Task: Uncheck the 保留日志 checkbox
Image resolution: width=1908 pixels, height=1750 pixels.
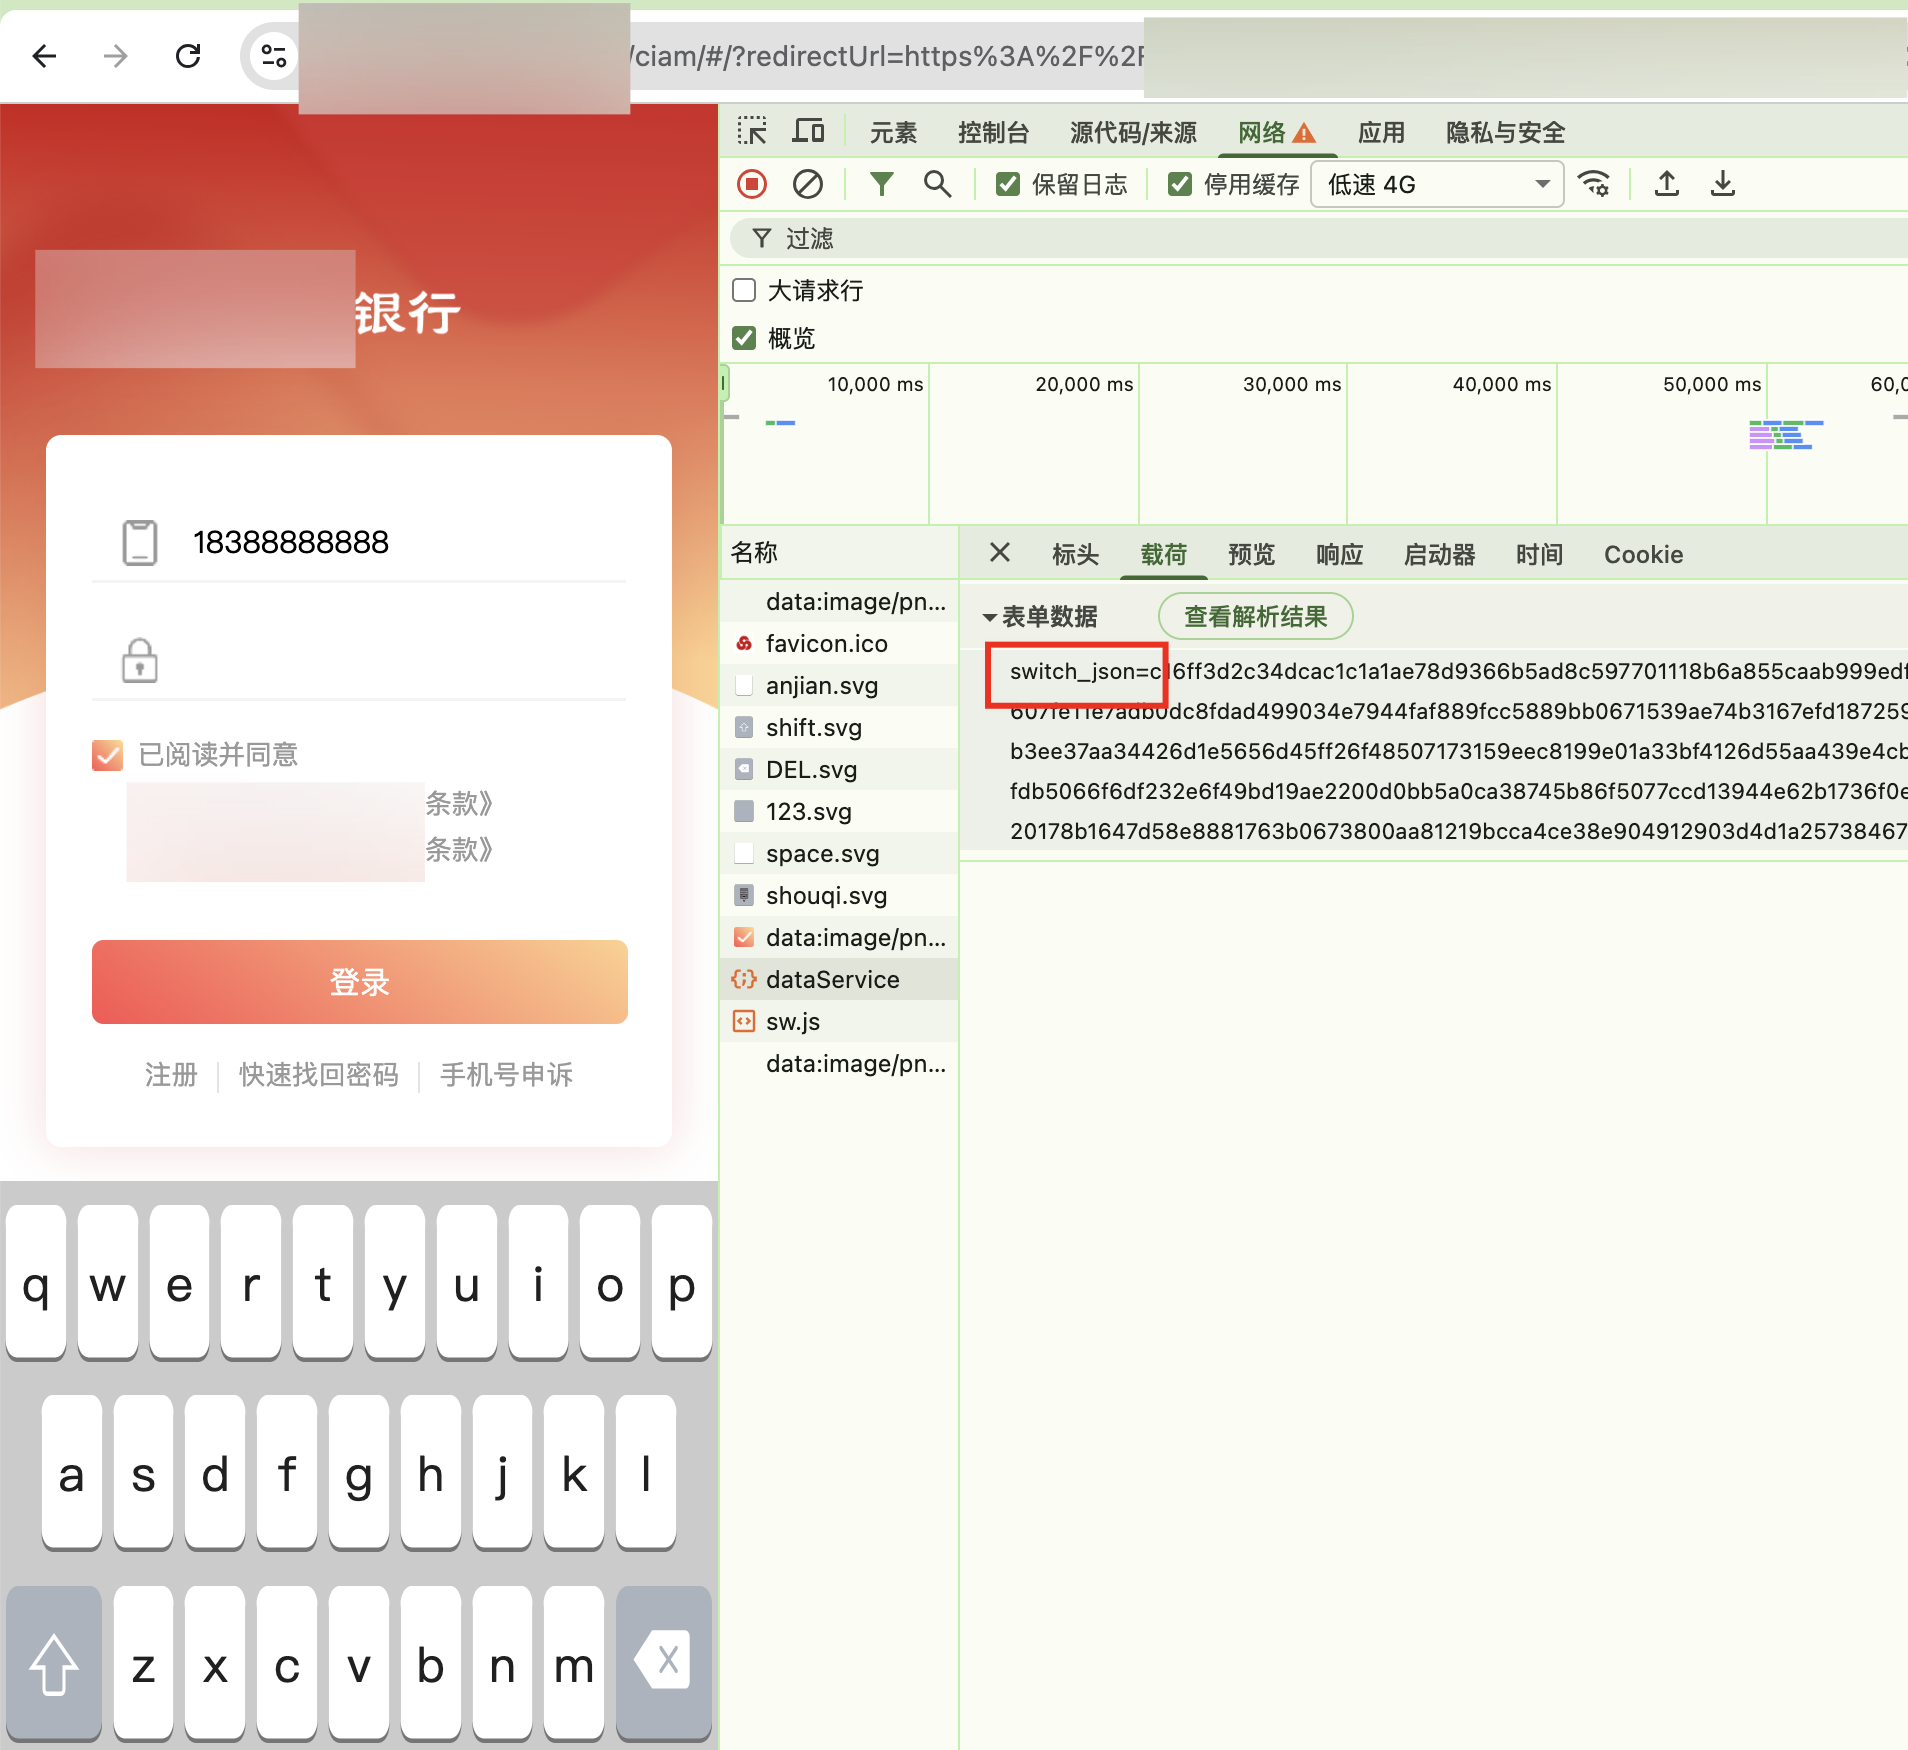Action: click(1008, 184)
